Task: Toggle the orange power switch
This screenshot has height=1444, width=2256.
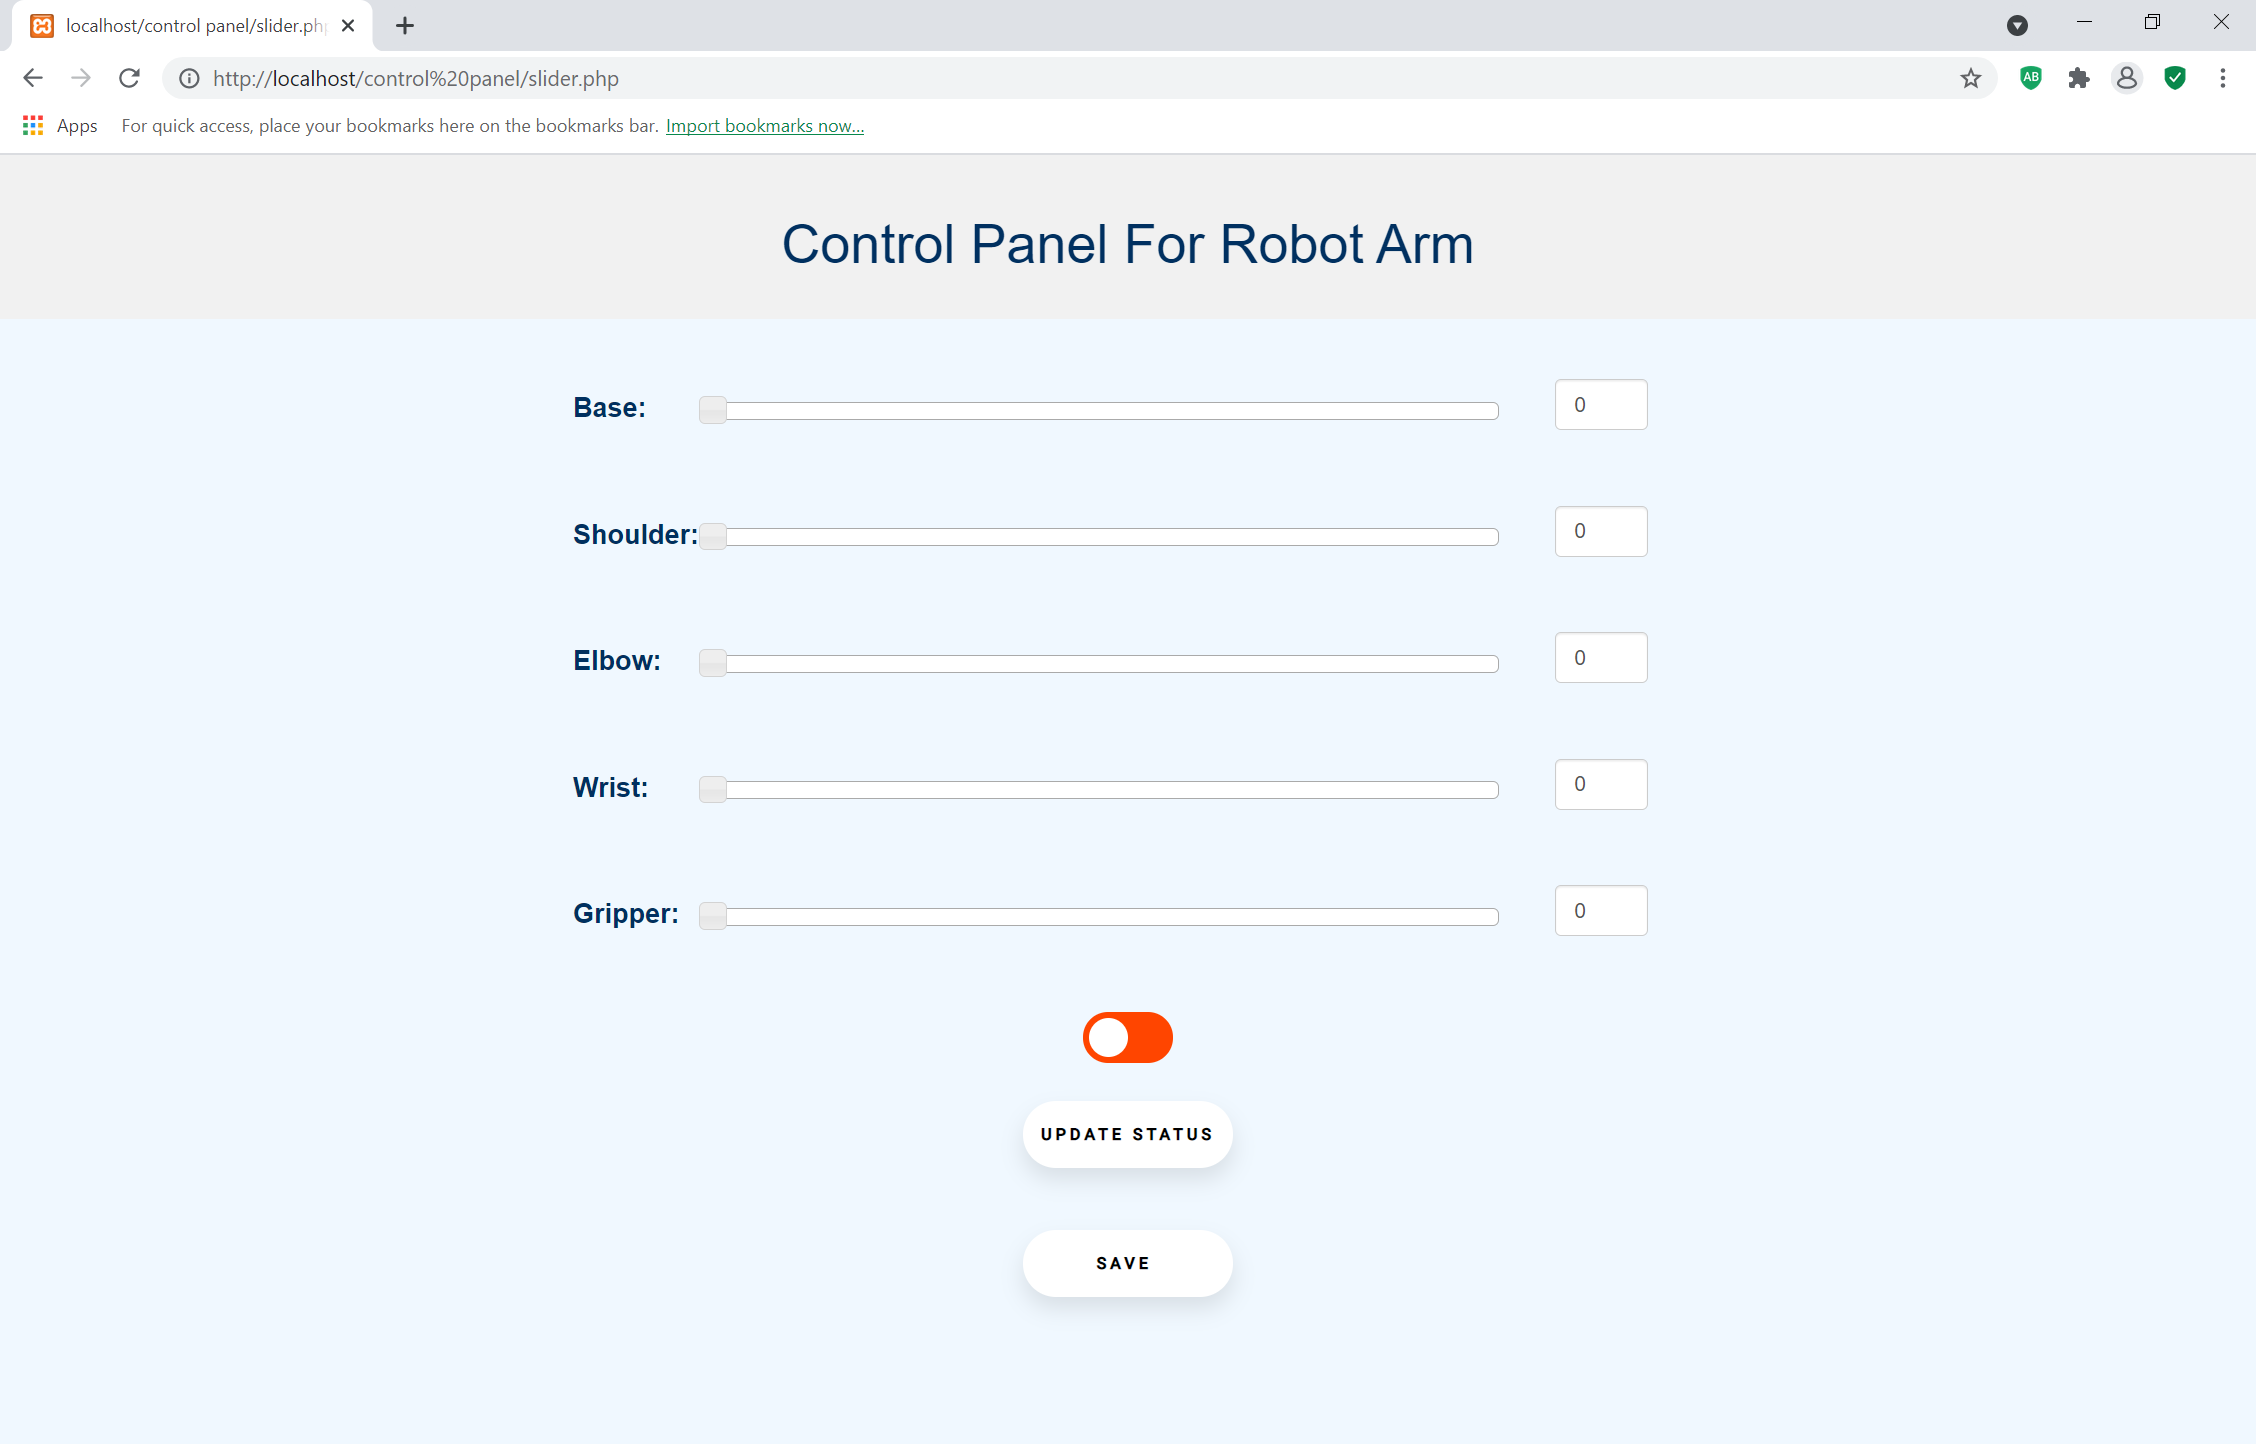Action: point(1127,1037)
